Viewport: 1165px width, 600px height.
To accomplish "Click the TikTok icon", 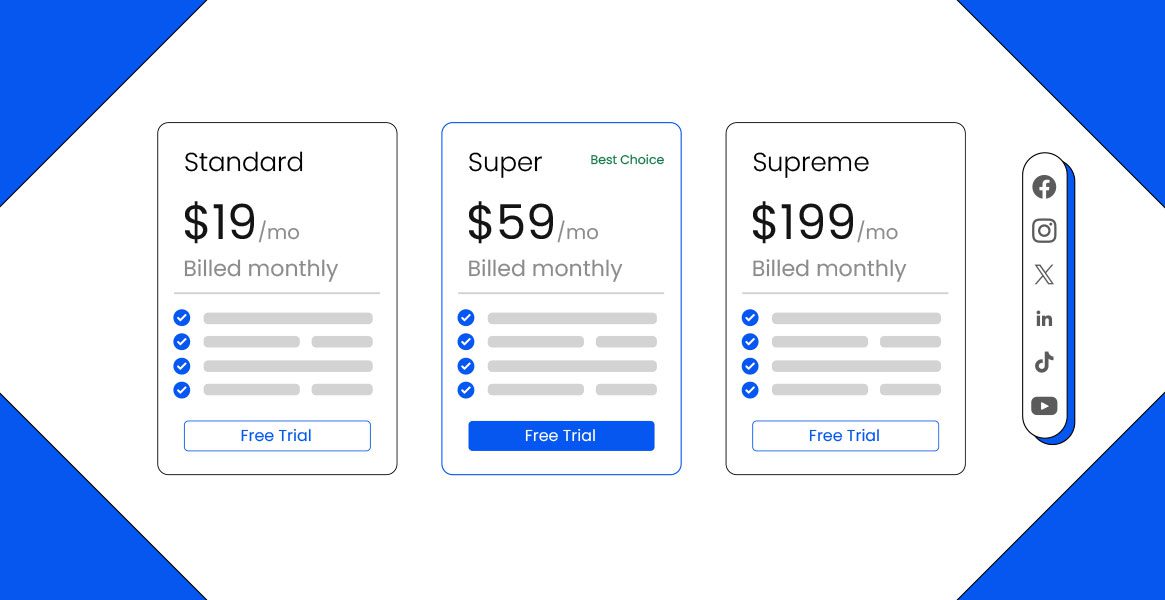I will coord(1044,362).
